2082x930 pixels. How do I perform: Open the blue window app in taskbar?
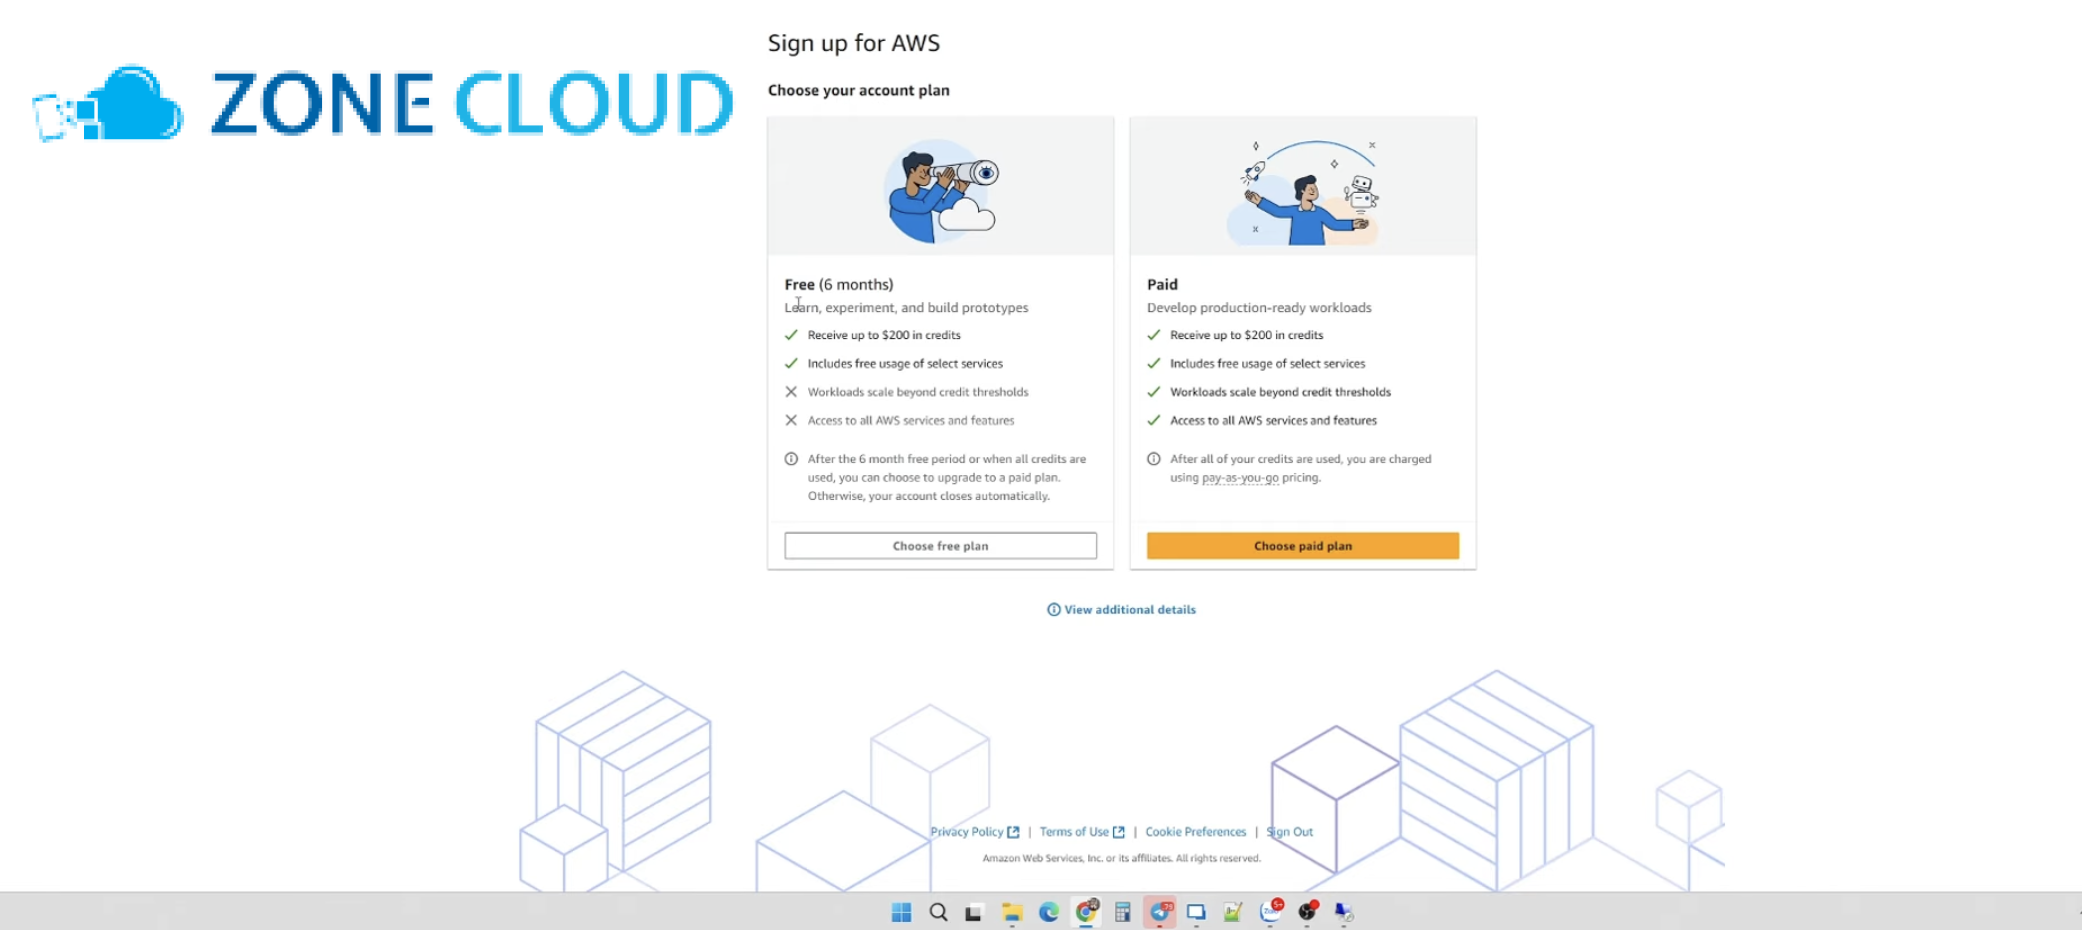click(1196, 912)
